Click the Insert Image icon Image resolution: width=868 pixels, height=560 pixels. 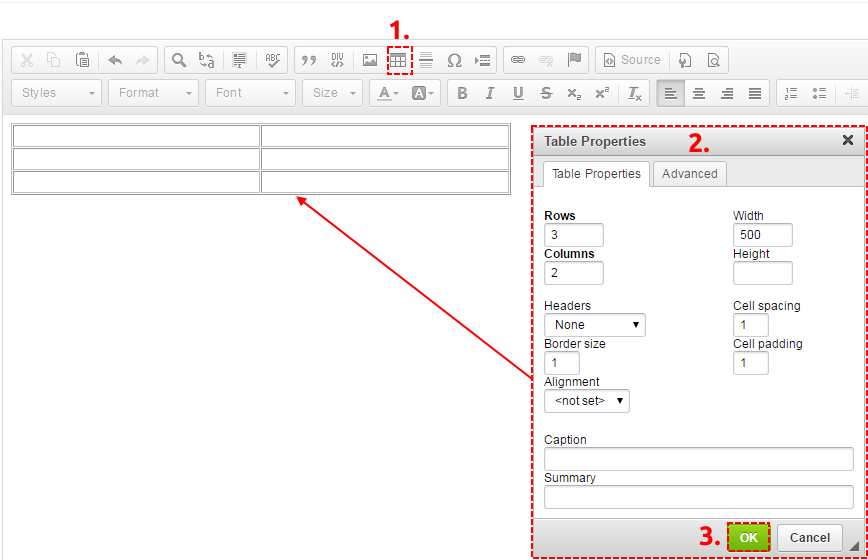tap(370, 60)
